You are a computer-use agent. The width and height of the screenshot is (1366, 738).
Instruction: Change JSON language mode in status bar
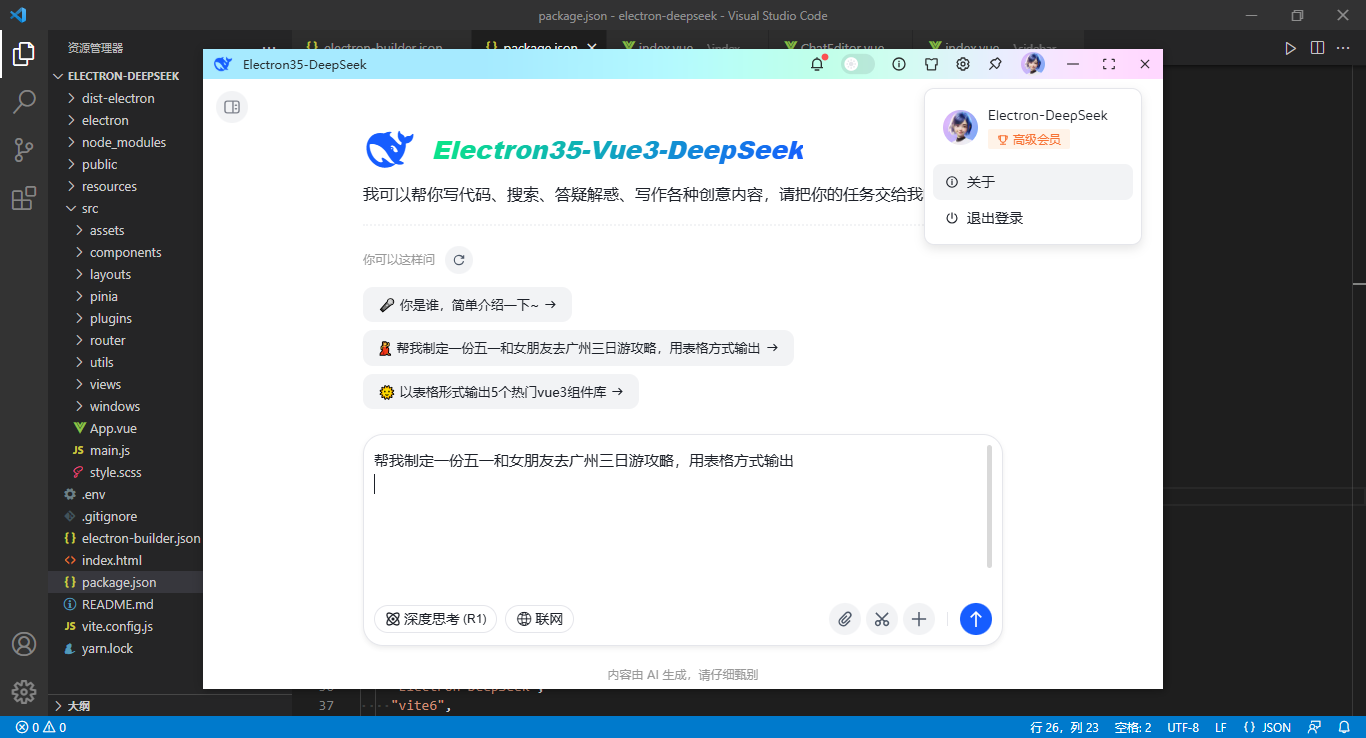[x=1267, y=727]
